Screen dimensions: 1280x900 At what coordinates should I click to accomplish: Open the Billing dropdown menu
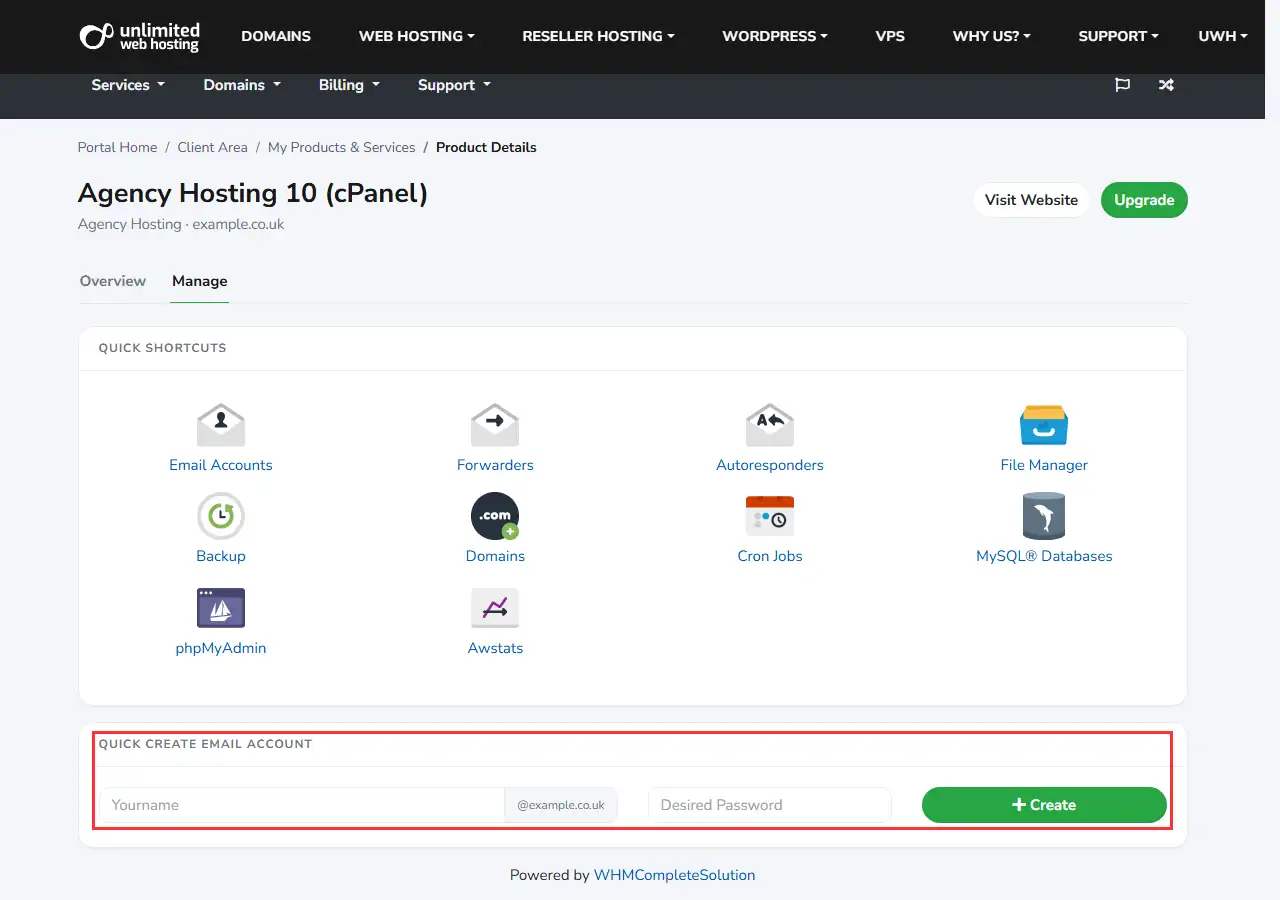[x=349, y=85]
